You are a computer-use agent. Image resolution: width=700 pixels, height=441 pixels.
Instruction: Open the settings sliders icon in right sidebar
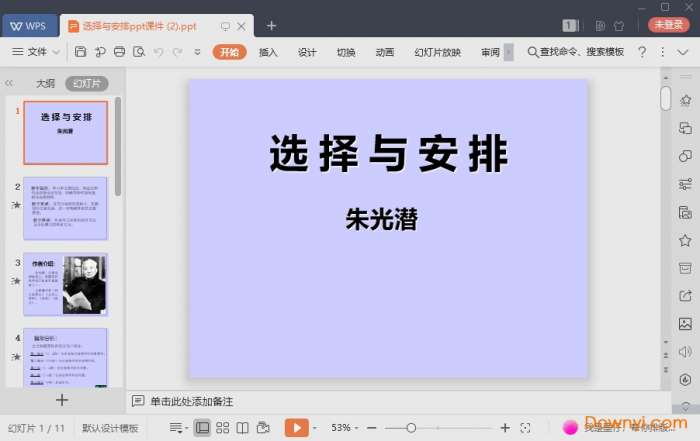coord(685,184)
